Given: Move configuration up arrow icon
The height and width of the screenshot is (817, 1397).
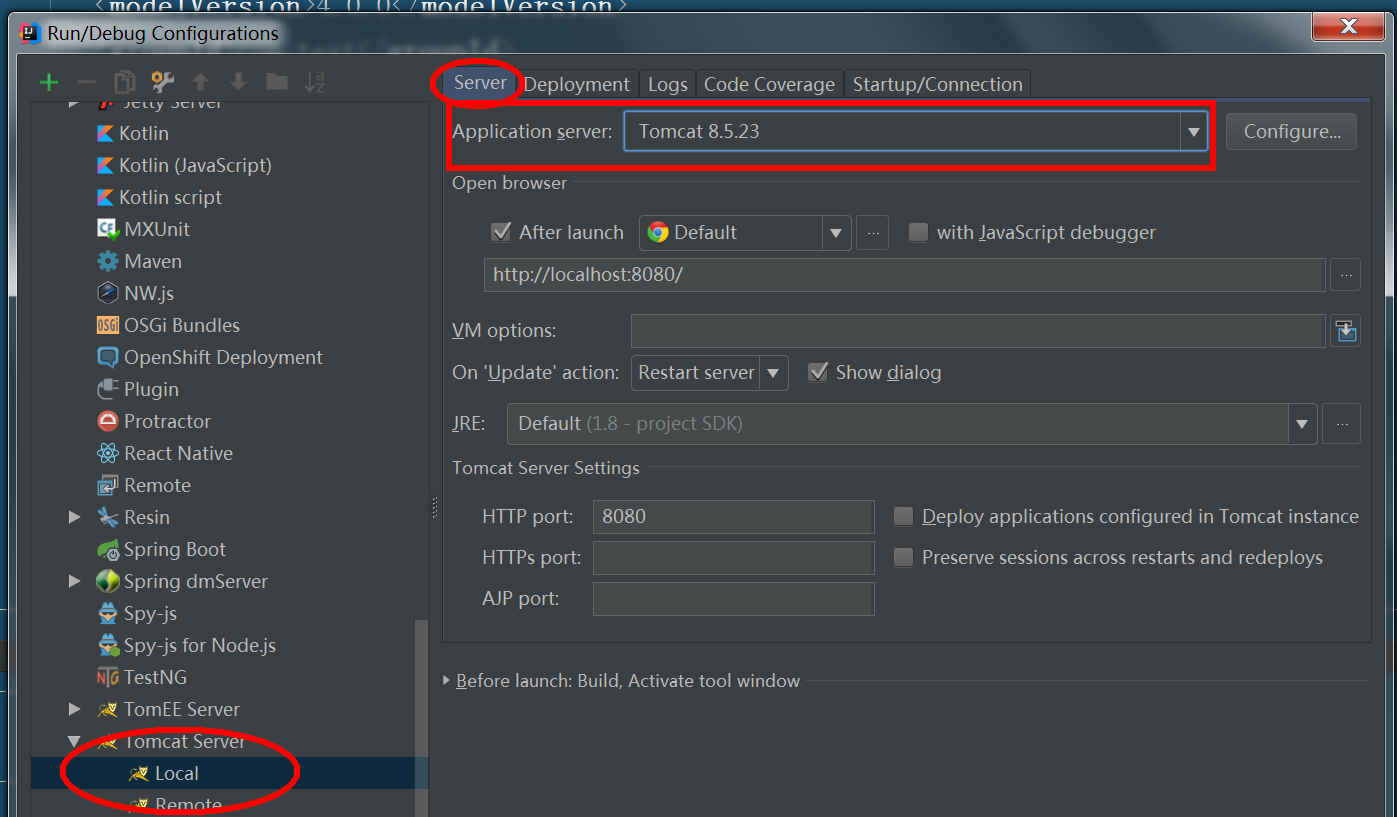Looking at the screenshot, I should coord(201,82).
